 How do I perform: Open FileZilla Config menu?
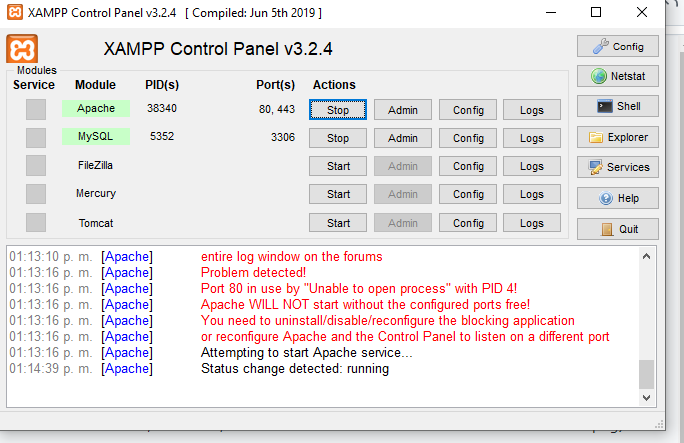(x=468, y=166)
